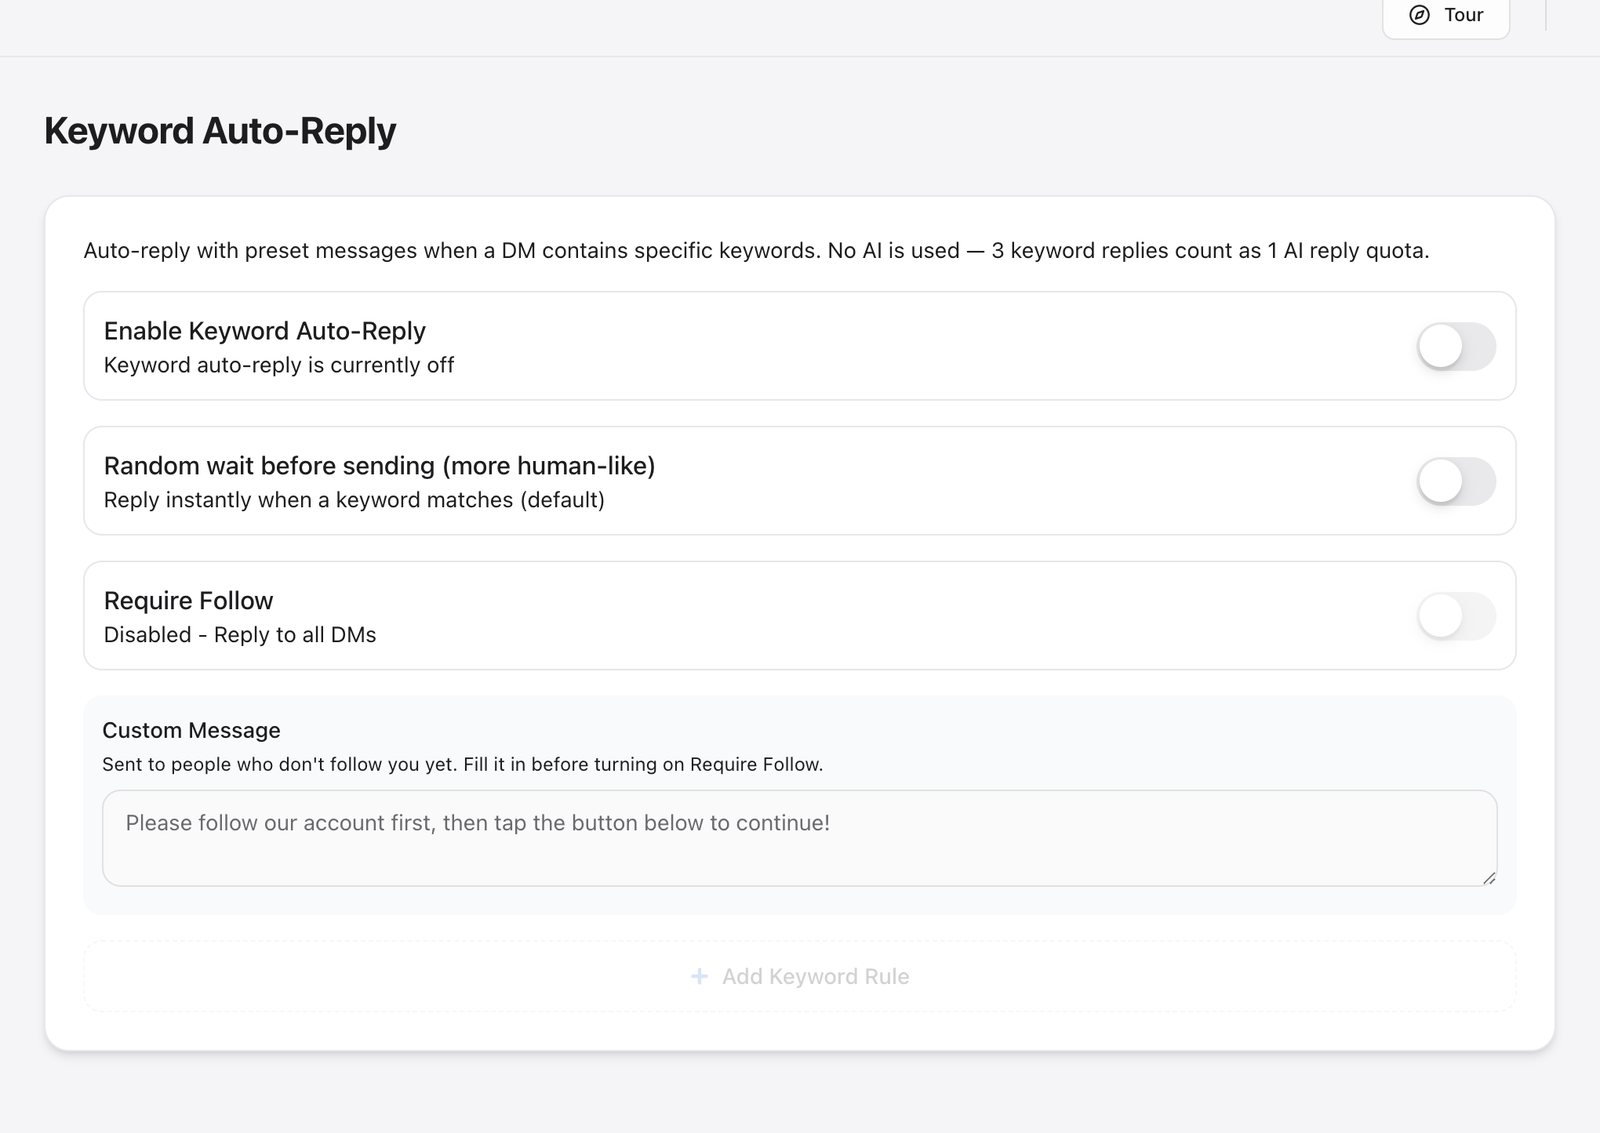Click the 'Auto-reply with preset messages' description

(756, 251)
